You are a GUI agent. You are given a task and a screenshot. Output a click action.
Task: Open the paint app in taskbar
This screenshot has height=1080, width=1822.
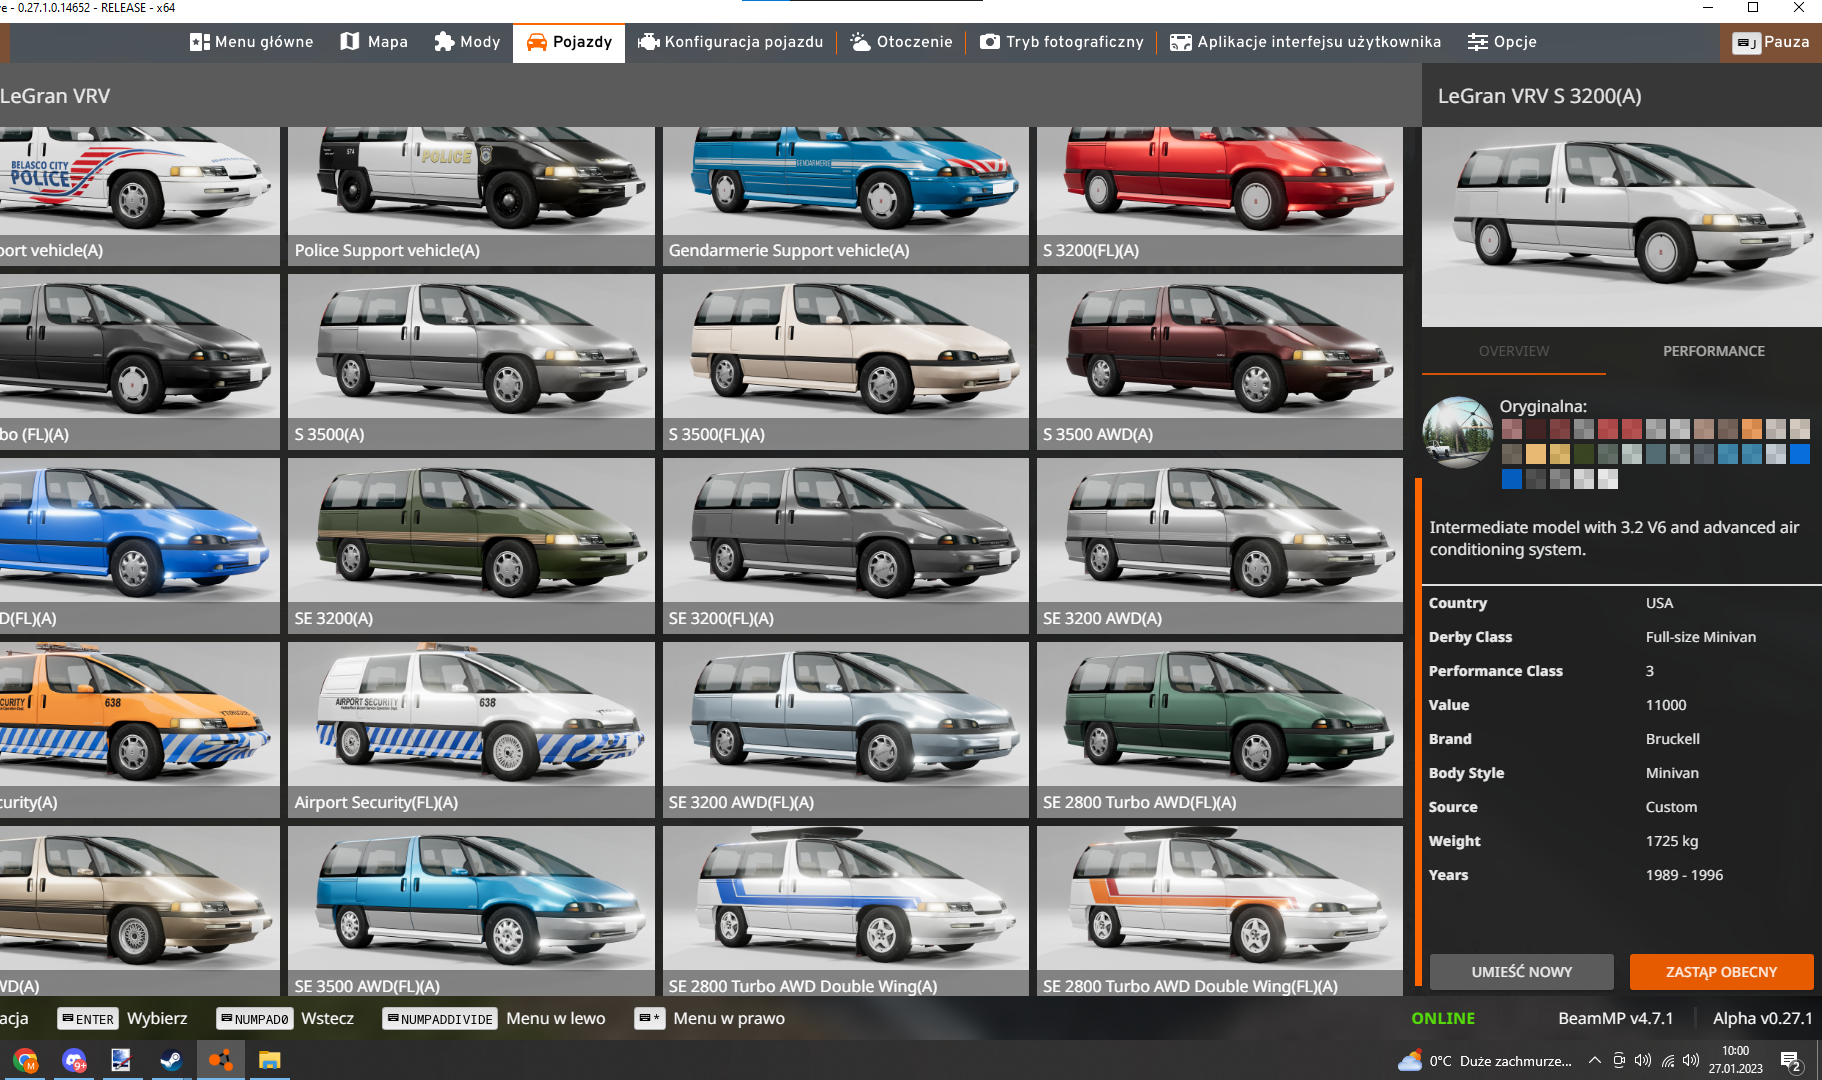coord(122,1060)
